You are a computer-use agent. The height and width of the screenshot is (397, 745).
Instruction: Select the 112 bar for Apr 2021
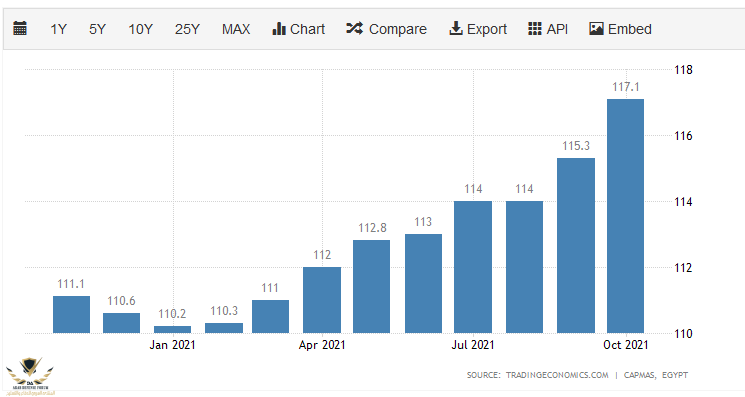pyautogui.click(x=322, y=300)
